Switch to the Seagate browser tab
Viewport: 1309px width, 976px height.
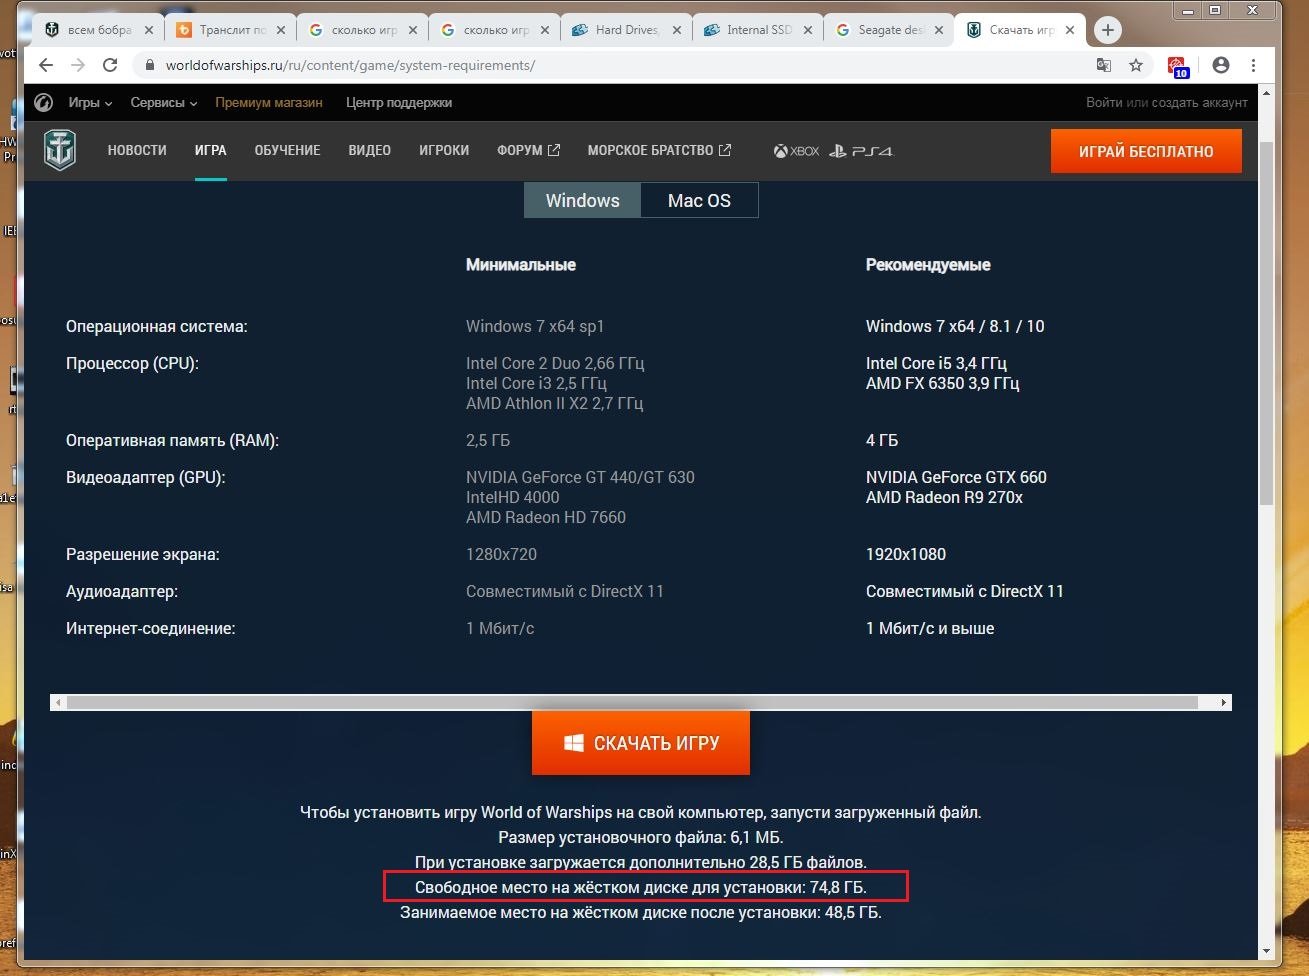889,30
